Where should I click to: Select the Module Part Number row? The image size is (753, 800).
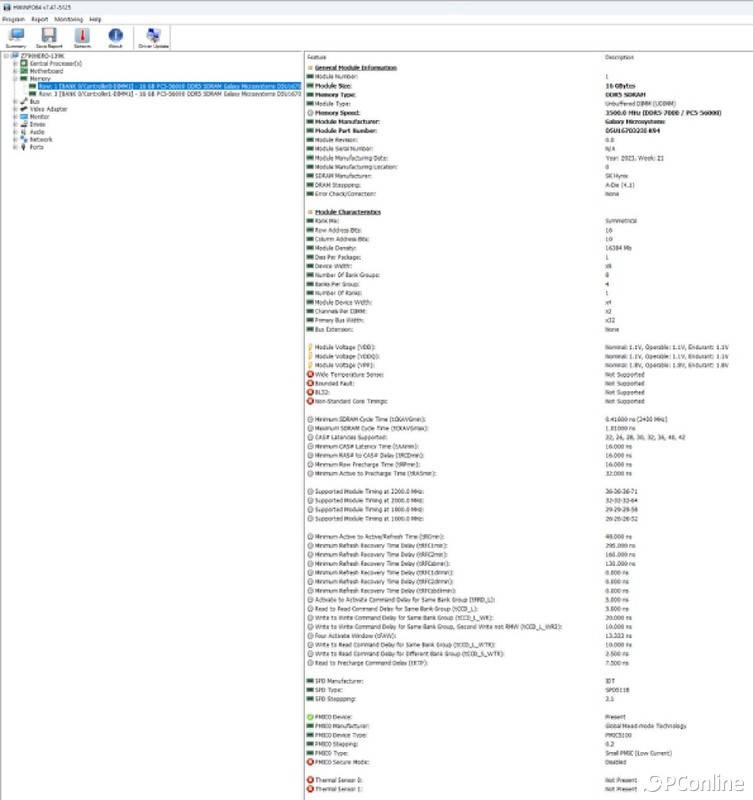(x=346, y=130)
